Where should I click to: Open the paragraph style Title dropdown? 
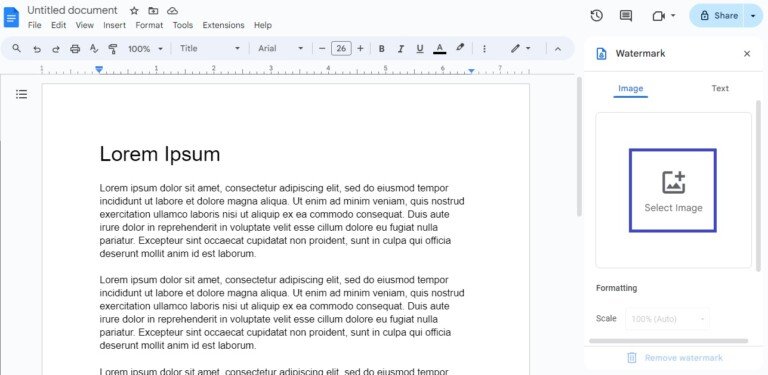pos(210,48)
